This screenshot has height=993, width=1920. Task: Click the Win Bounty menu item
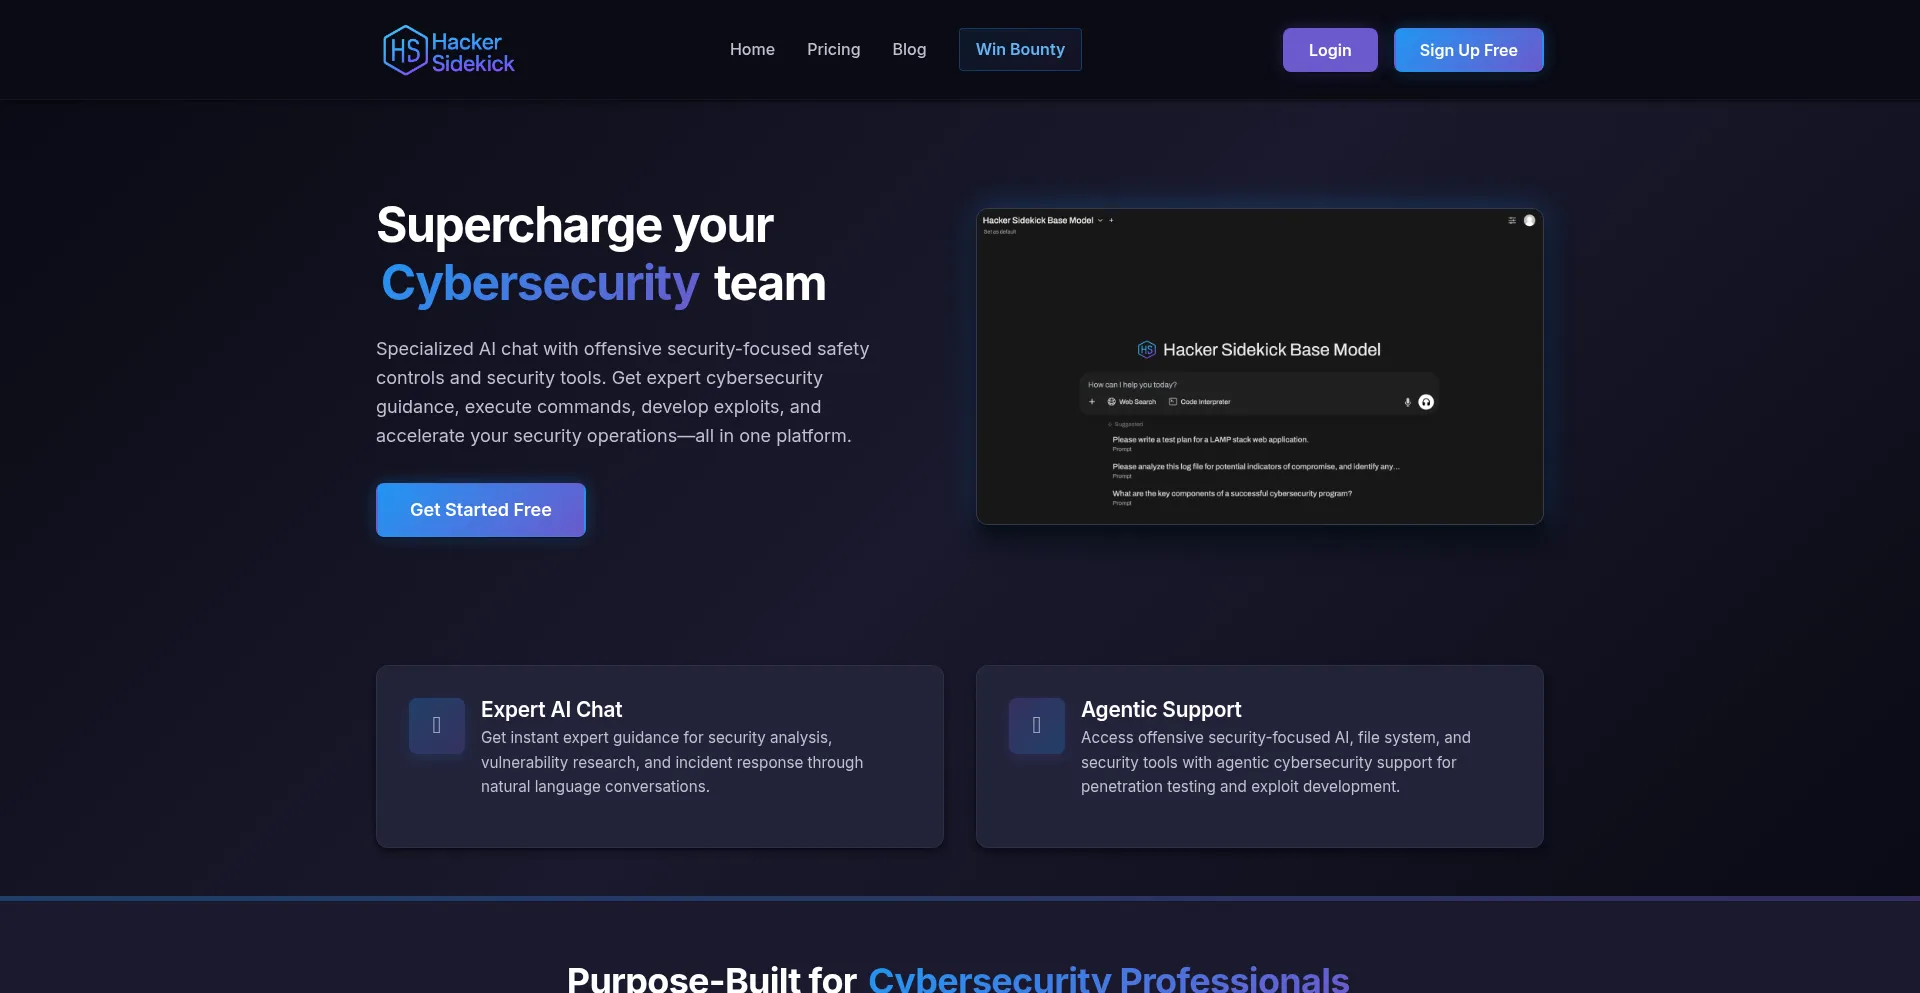coord(1020,49)
